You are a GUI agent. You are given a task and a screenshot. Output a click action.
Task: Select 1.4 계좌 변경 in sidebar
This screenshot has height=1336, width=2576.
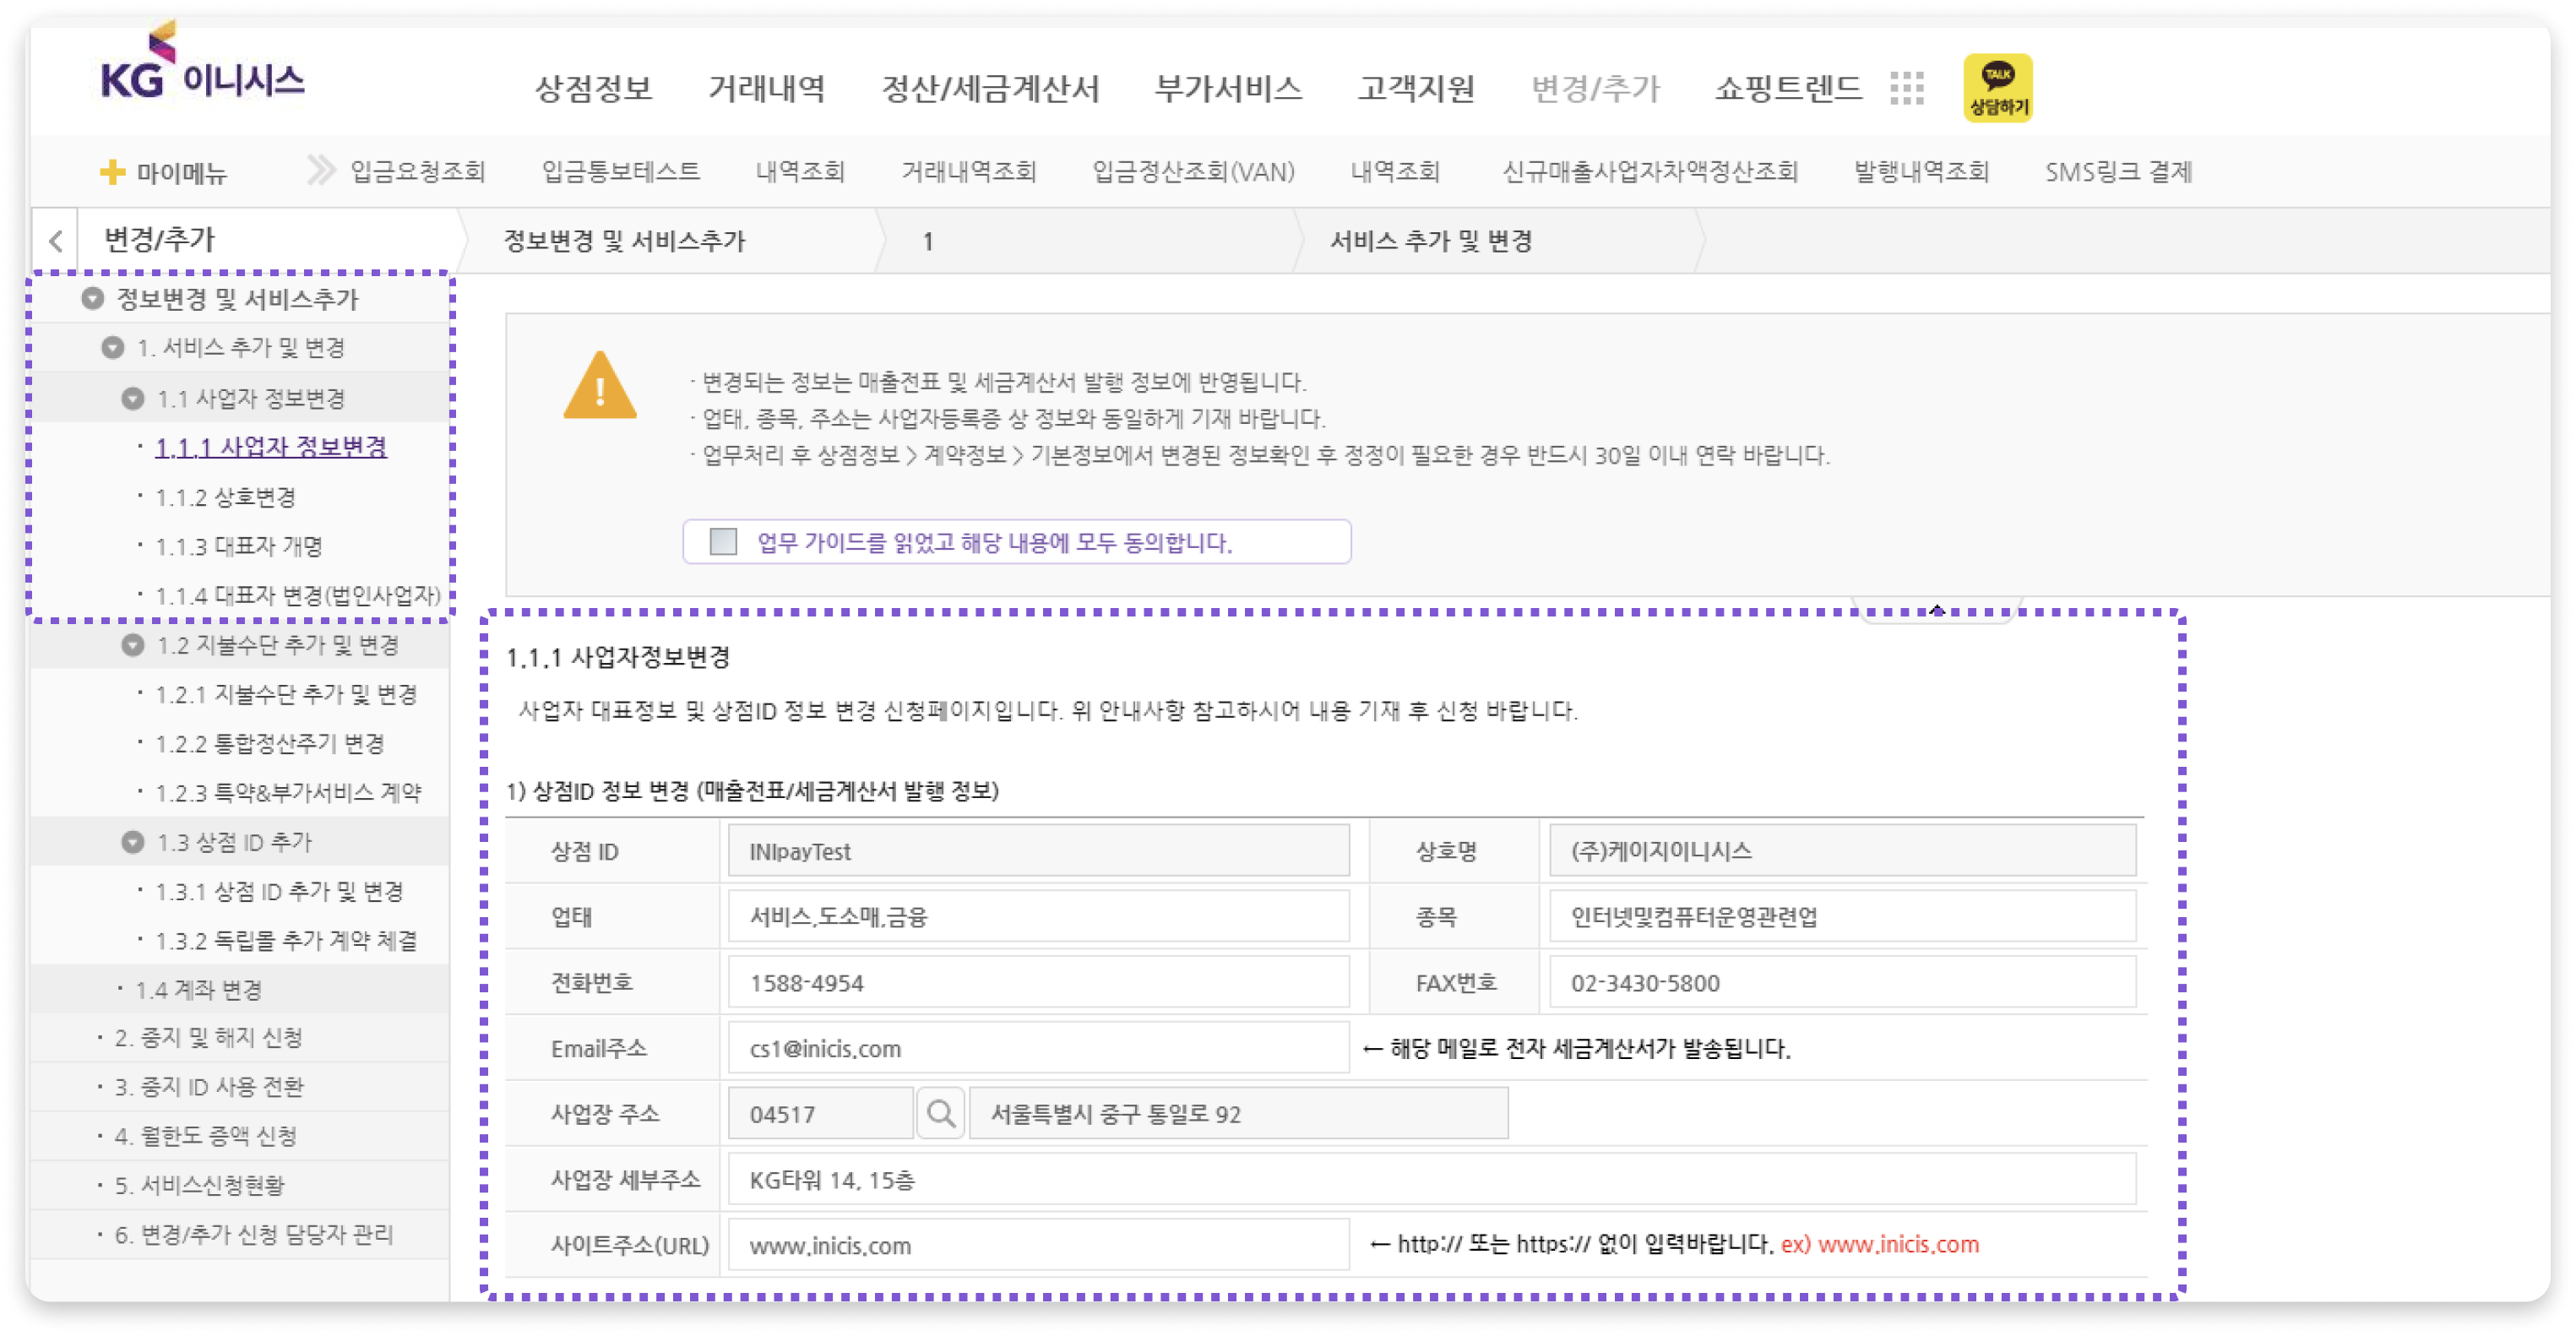click(x=199, y=990)
